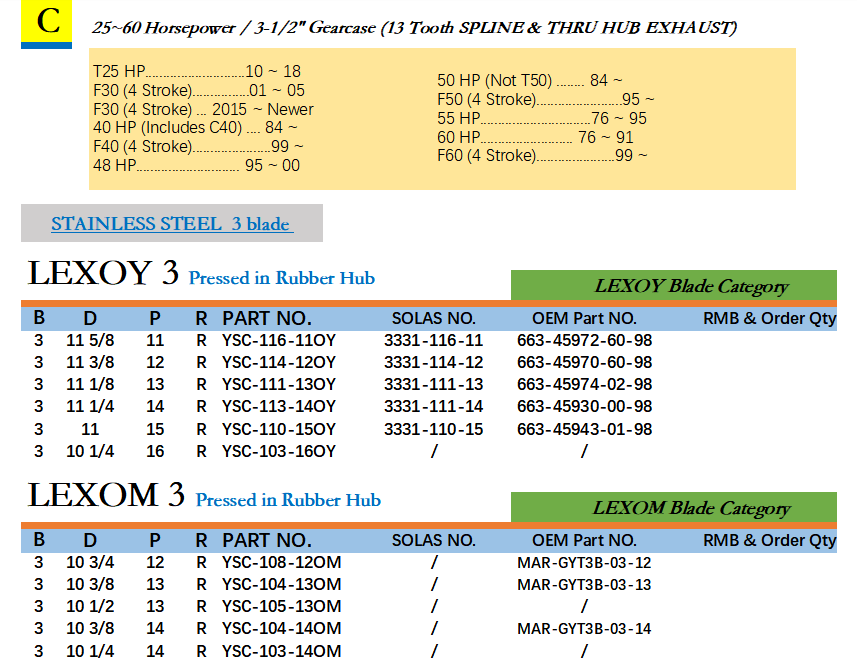Select part number YSC-113-14OY
Screen dimensions: 857x669
279,406
